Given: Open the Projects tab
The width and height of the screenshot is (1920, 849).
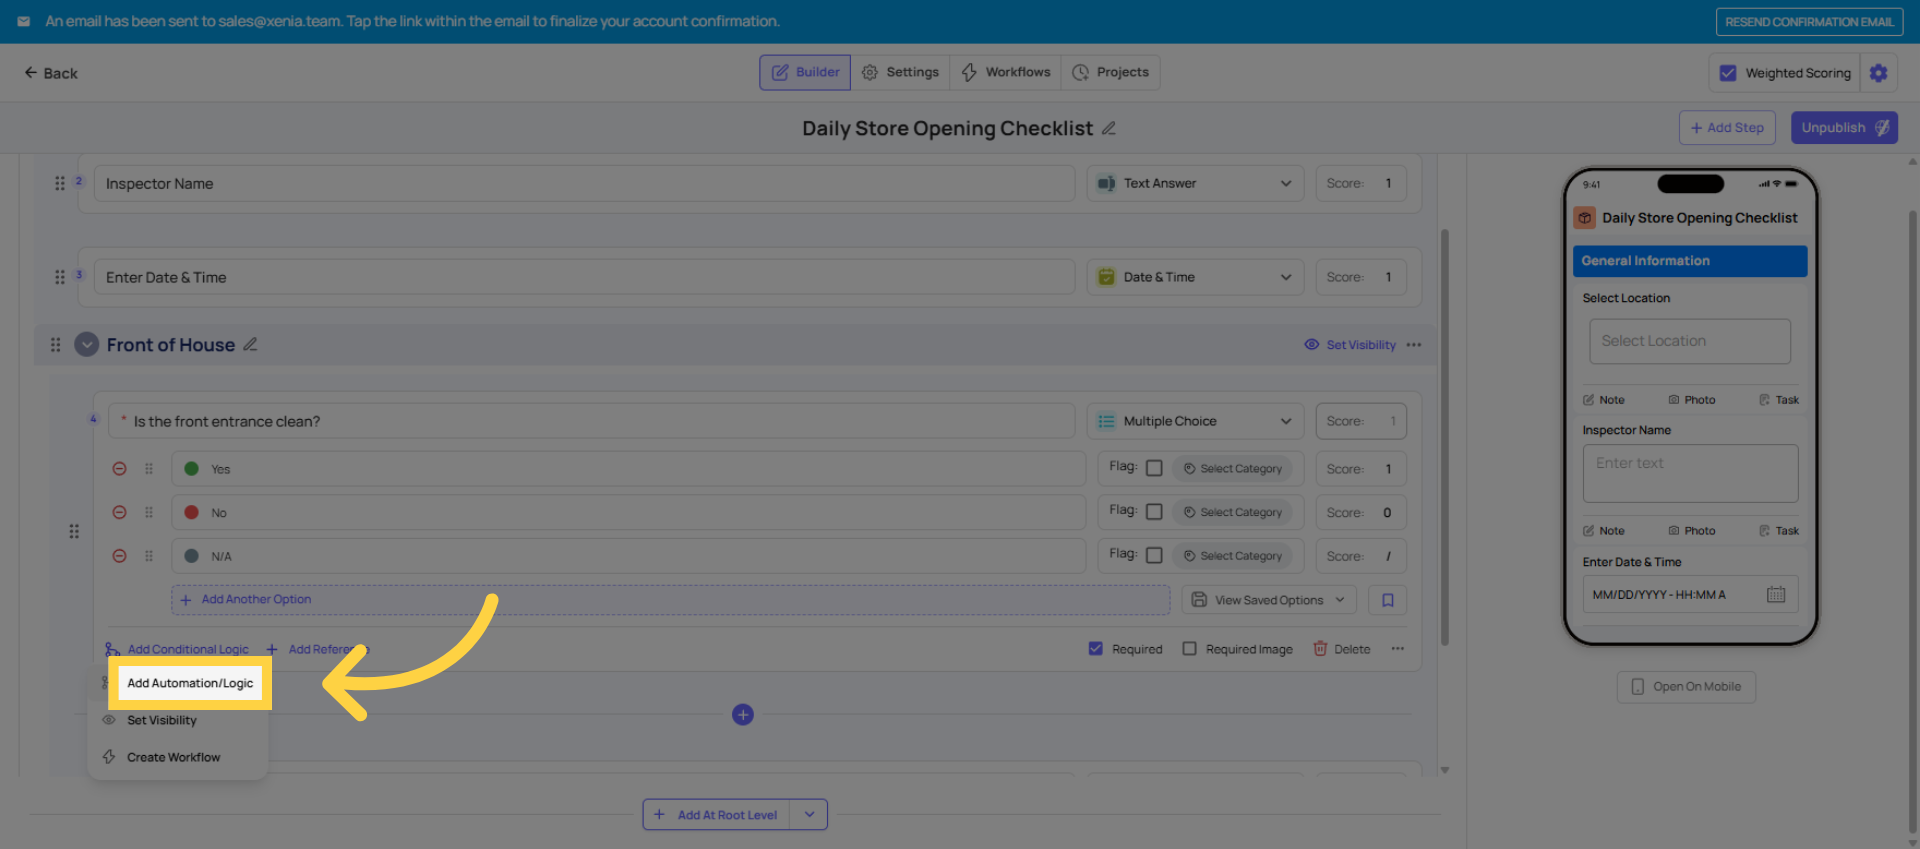Looking at the screenshot, I should pyautogui.click(x=1110, y=72).
